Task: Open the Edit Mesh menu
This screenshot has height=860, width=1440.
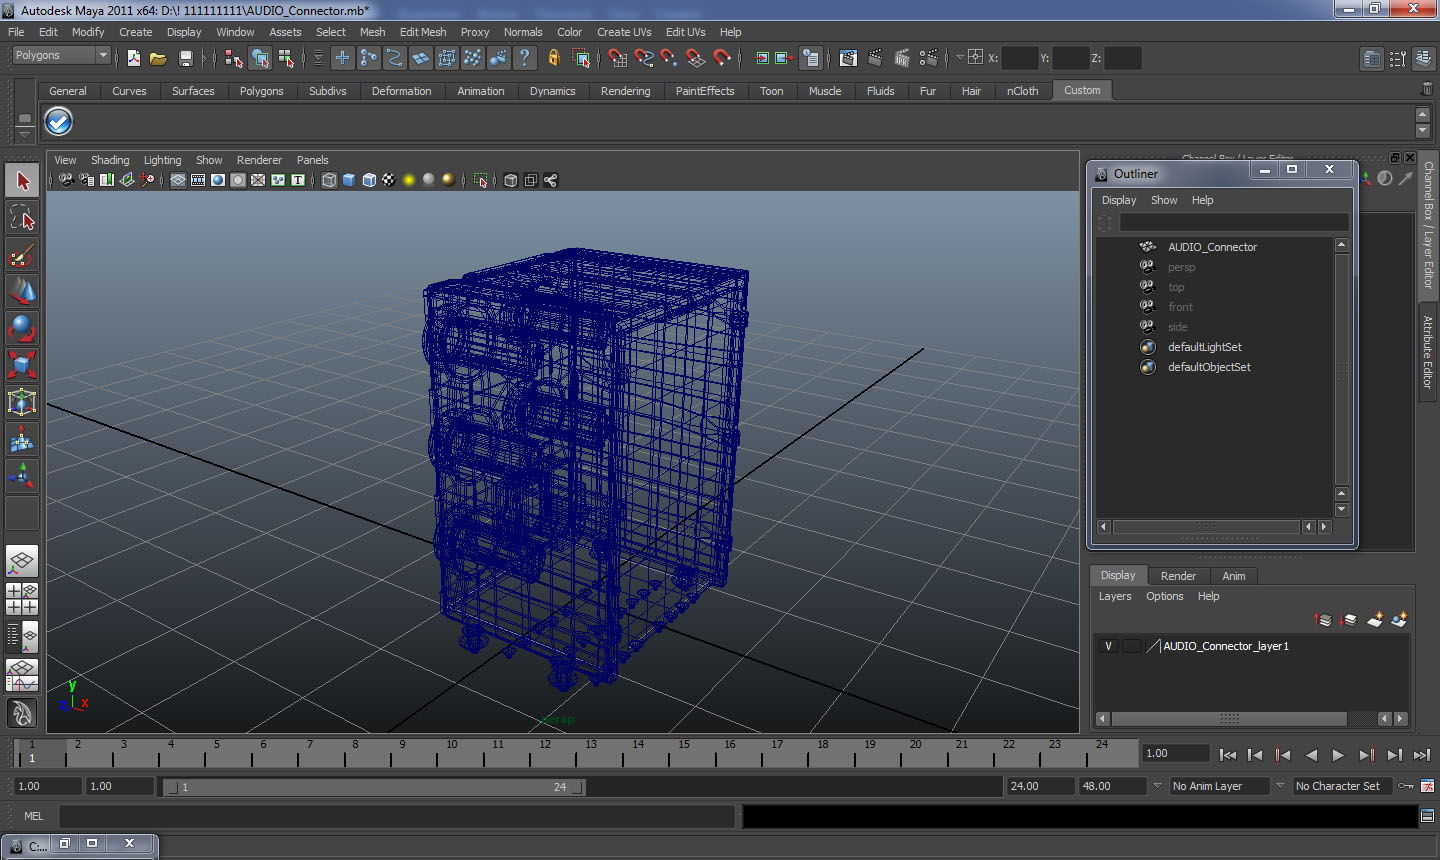Action: click(423, 32)
